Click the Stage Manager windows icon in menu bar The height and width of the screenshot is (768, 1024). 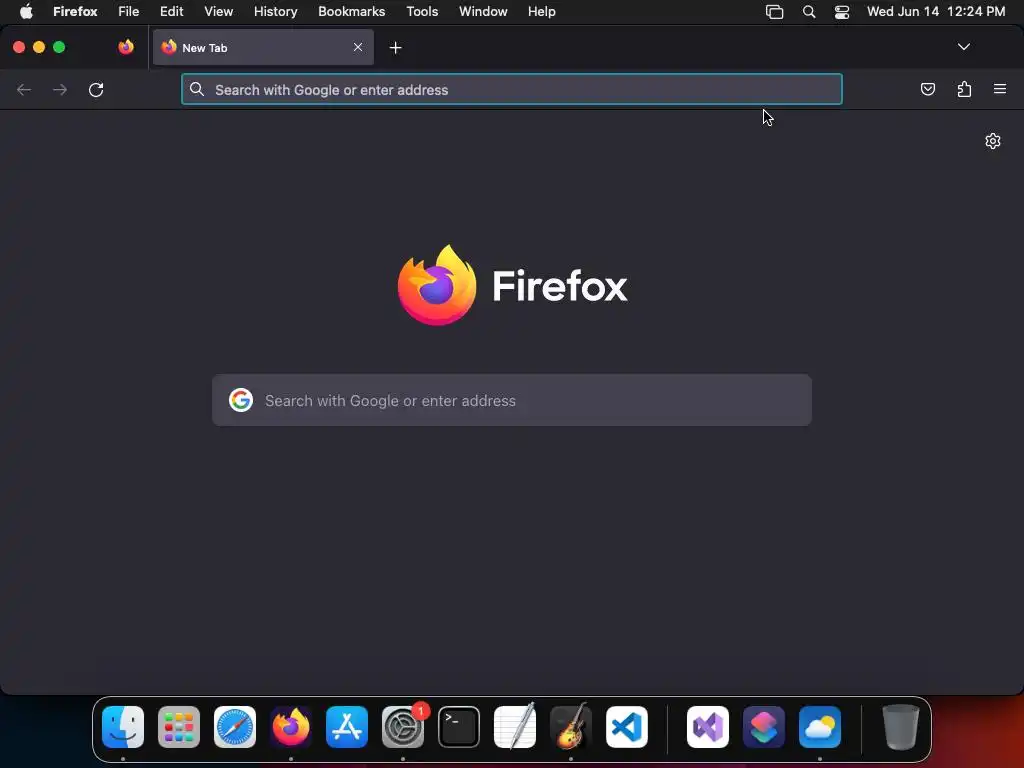point(774,12)
